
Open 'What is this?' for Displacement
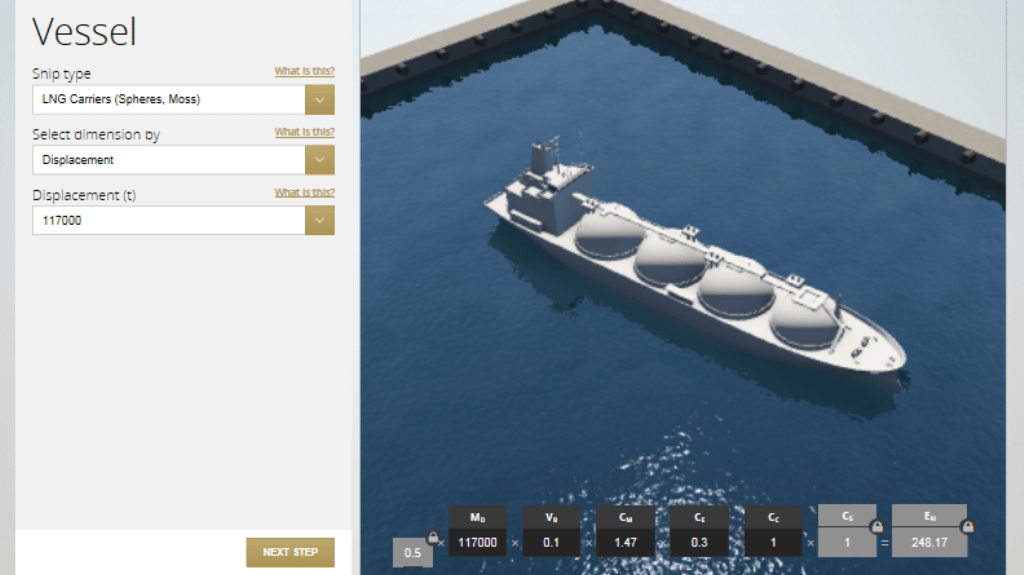304,193
